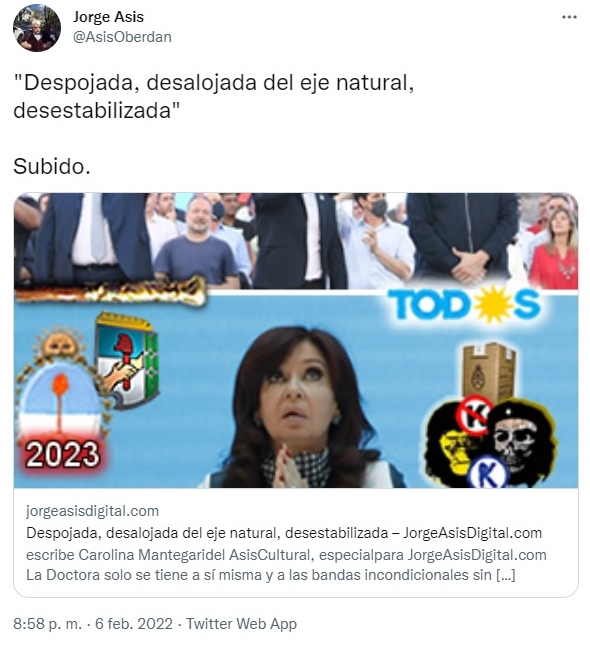
Task: Click the cardboard ballot box icon
Action: tap(489, 372)
